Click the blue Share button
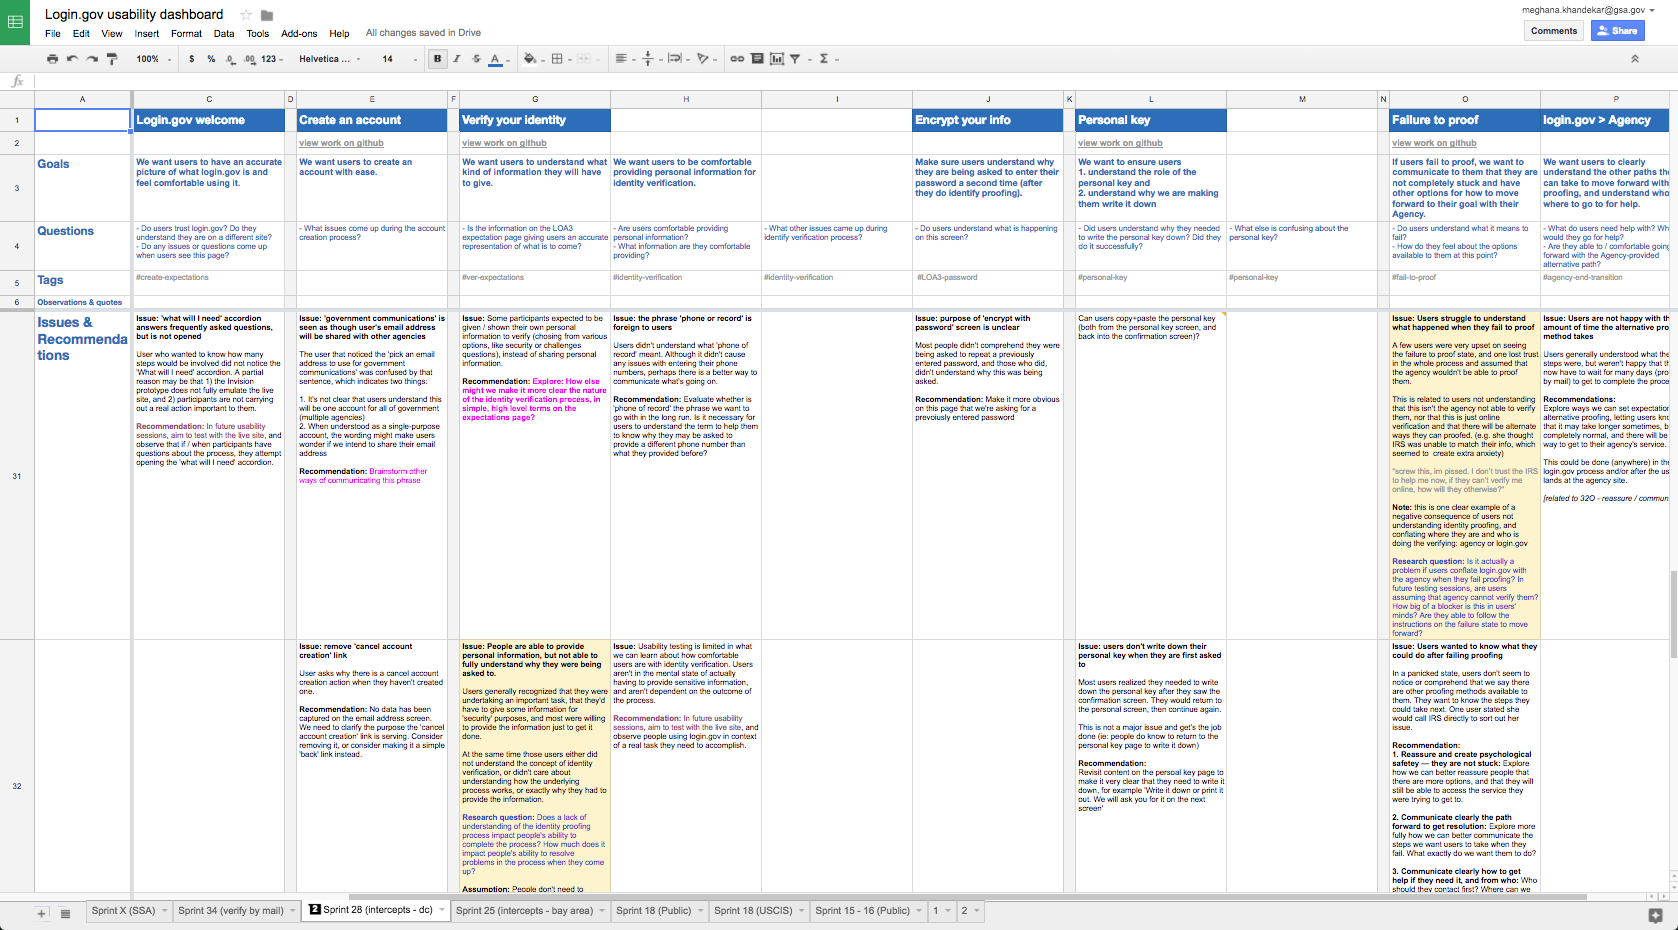Viewport: 1678px width, 930px height. click(x=1617, y=31)
